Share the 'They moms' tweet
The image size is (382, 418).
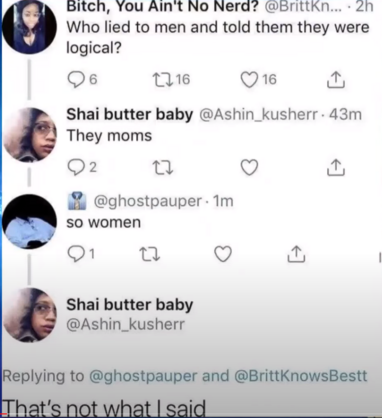pyautogui.click(x=336, y=167)
